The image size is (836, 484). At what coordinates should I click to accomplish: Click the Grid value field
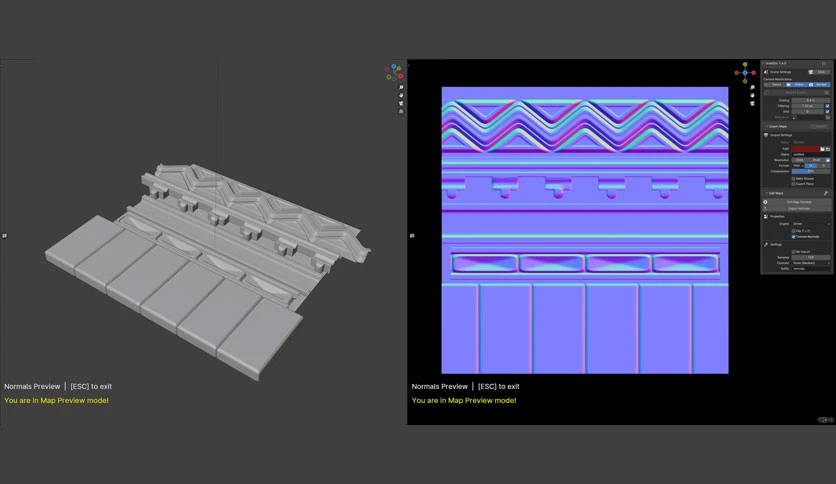click(x=808, y=111)
